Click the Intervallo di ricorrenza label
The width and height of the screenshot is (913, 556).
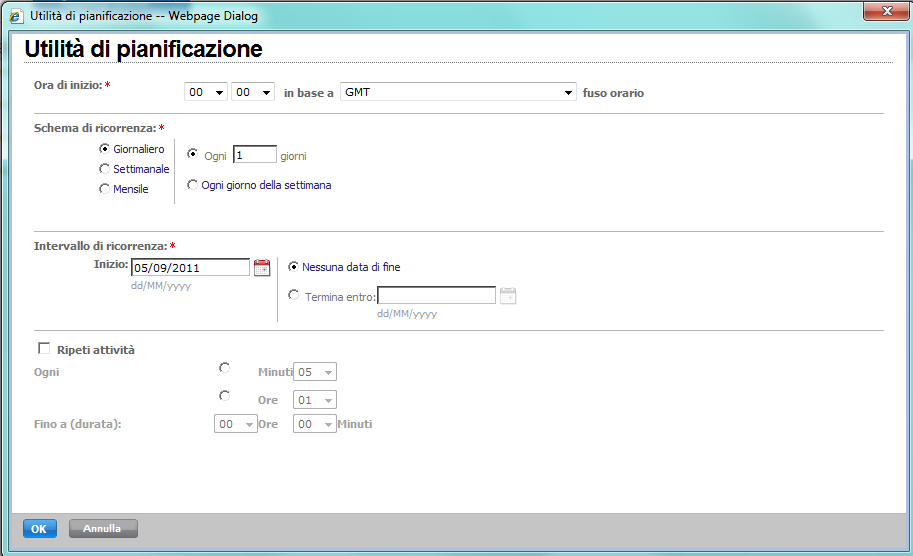click(100, 246)
